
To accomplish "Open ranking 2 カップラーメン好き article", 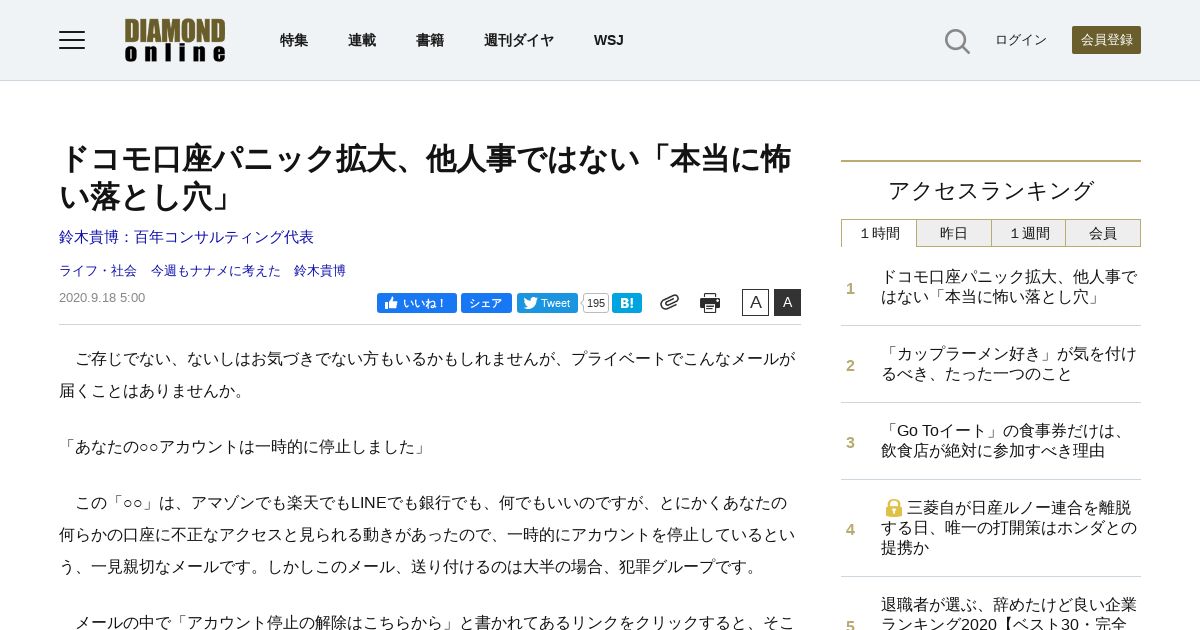I will click(1009, 364).
